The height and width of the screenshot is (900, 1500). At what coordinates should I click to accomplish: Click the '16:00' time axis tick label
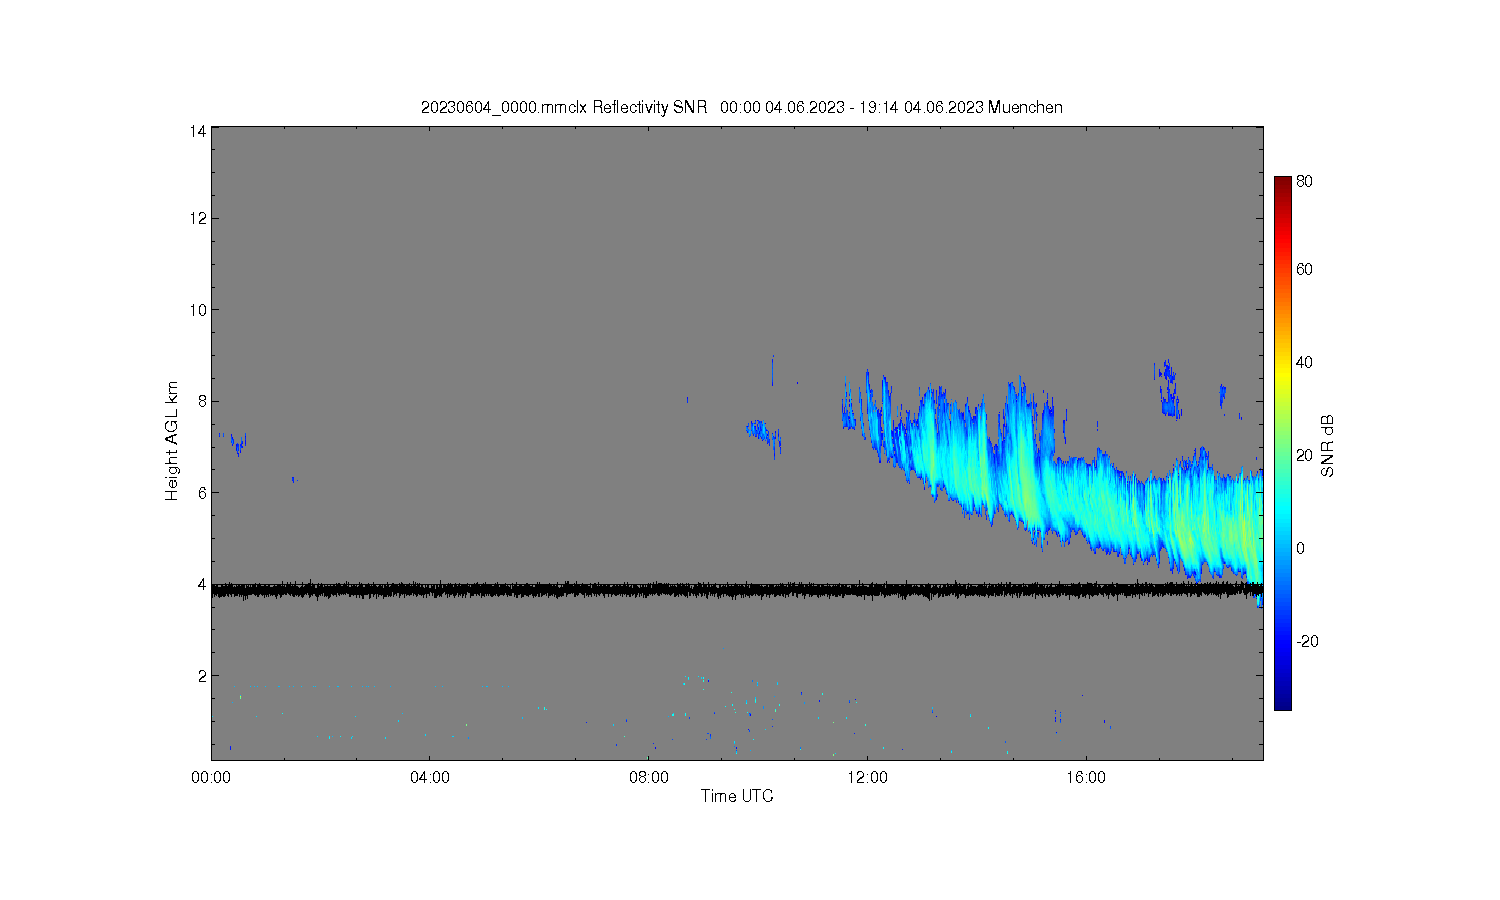point(1086,777)
